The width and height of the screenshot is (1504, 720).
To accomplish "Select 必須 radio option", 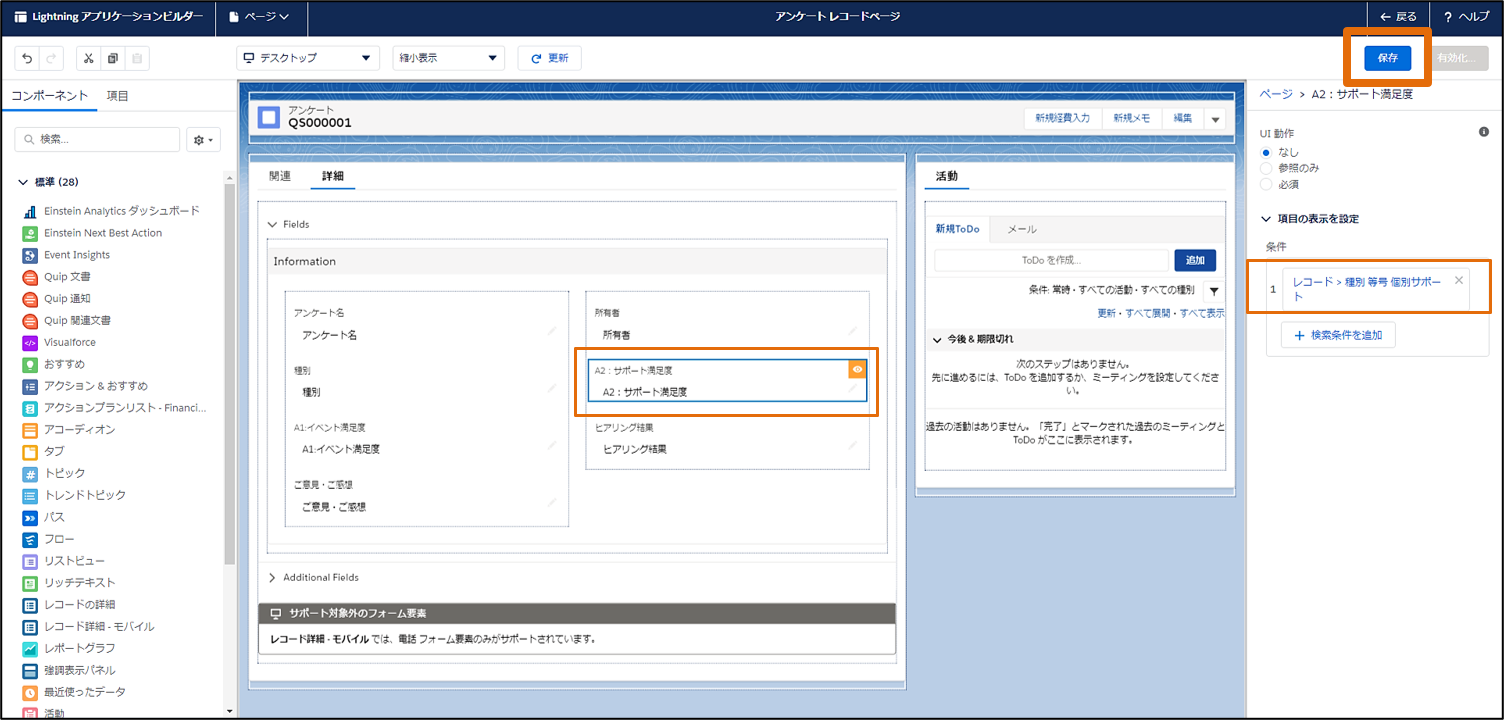I will pos(1266,184).
